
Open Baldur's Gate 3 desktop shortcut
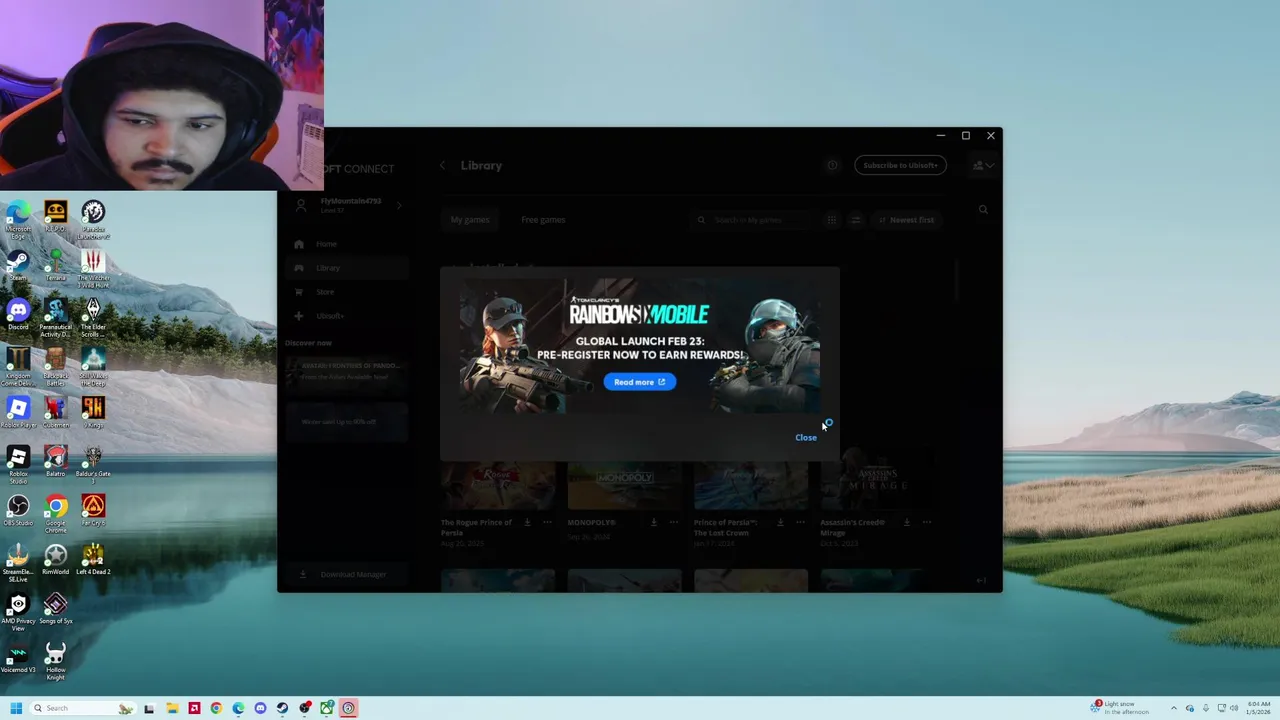[93, 464]
